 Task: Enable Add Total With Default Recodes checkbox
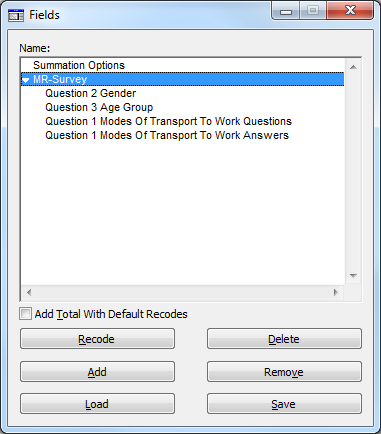click(x=25, y=314)
